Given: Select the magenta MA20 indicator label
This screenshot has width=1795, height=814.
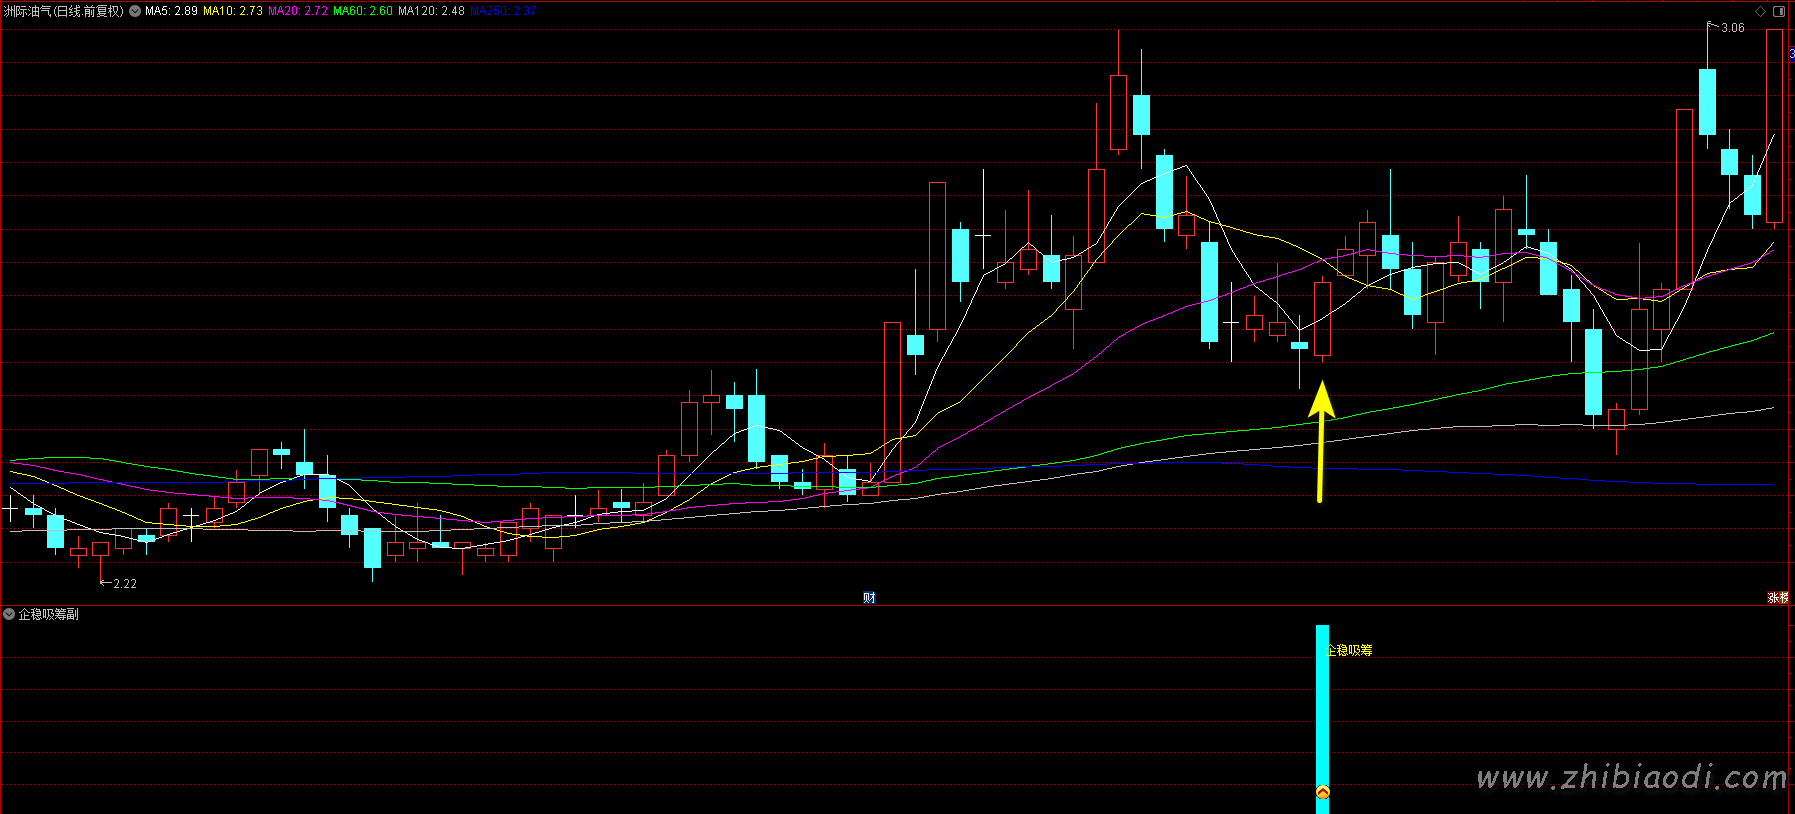Looking at the screenshot, I should [x=298, y=11].
